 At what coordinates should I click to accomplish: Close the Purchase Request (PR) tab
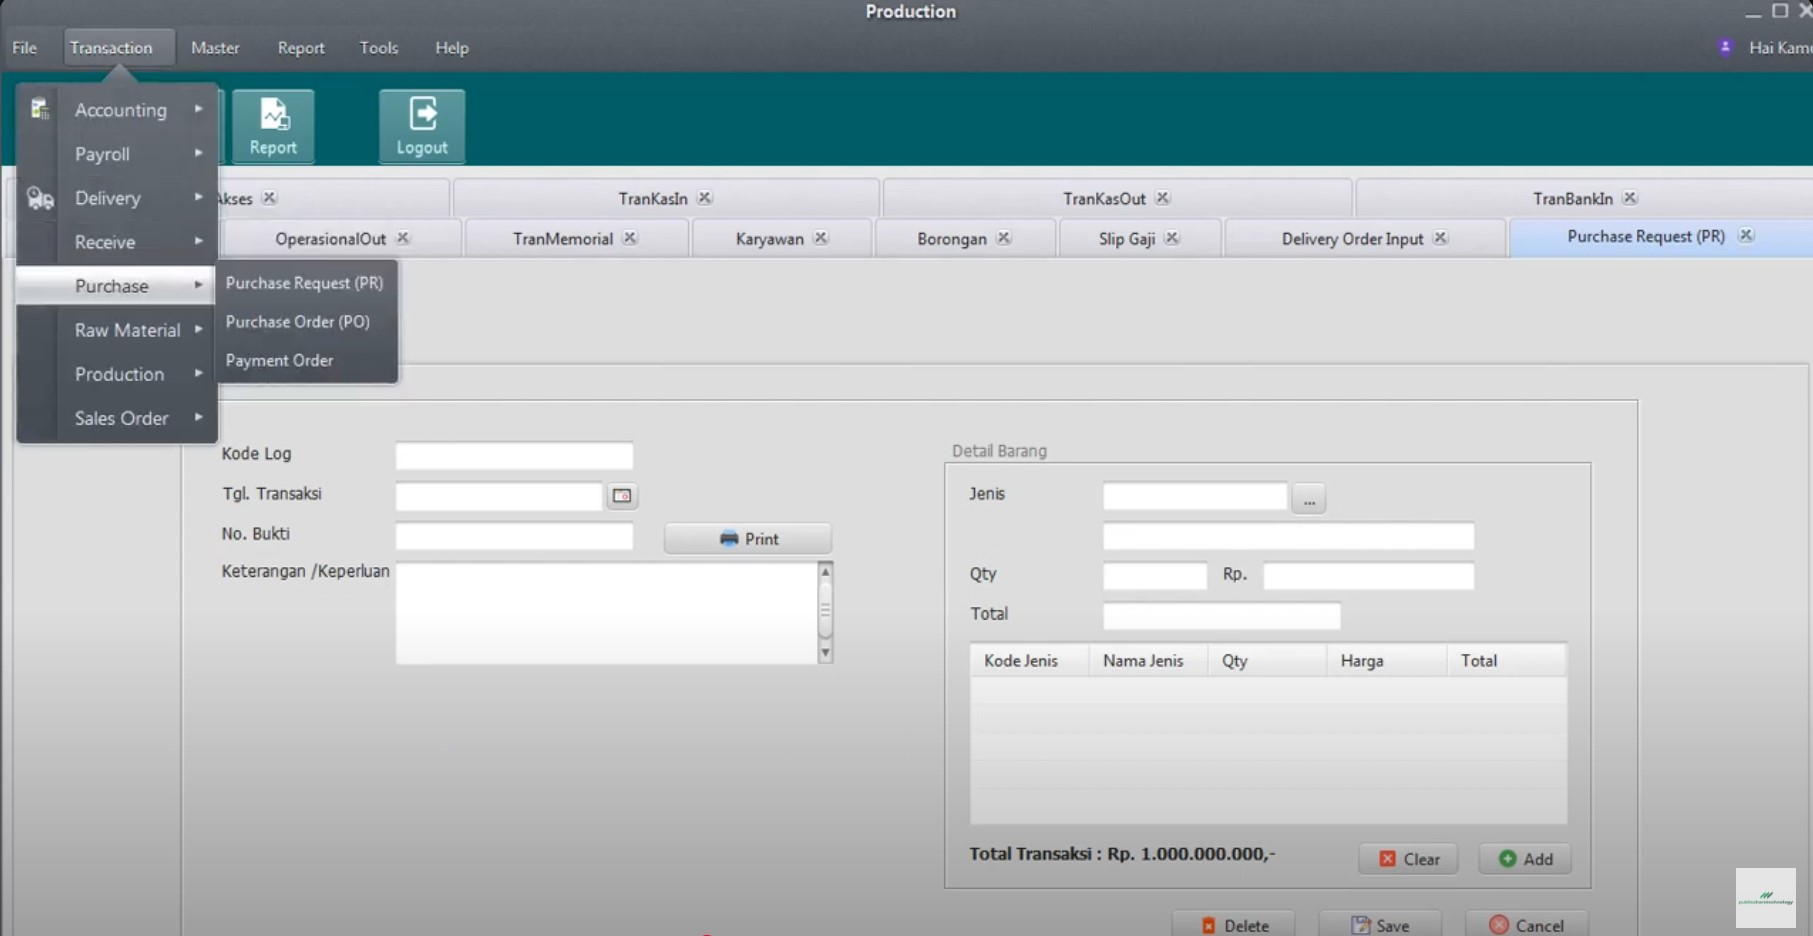(x=1746, y=236)
